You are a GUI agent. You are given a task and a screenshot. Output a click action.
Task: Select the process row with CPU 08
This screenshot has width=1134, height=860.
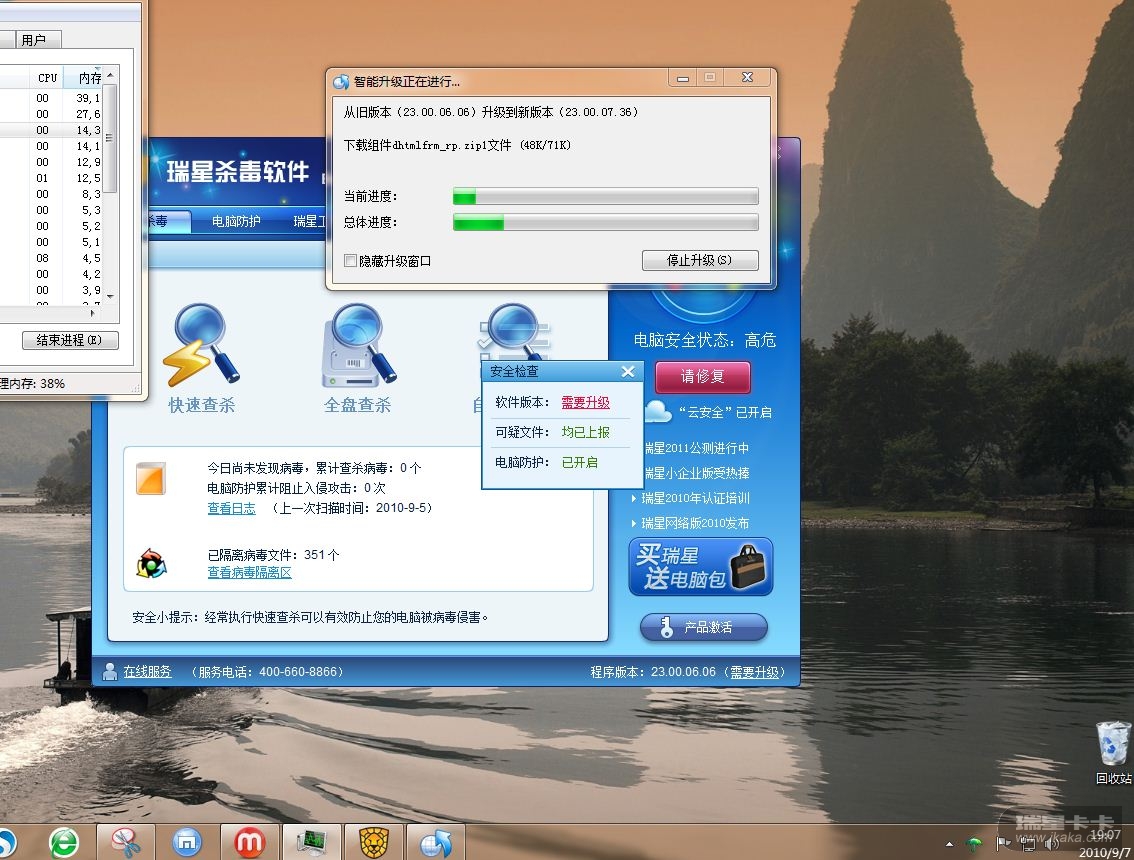52,258
